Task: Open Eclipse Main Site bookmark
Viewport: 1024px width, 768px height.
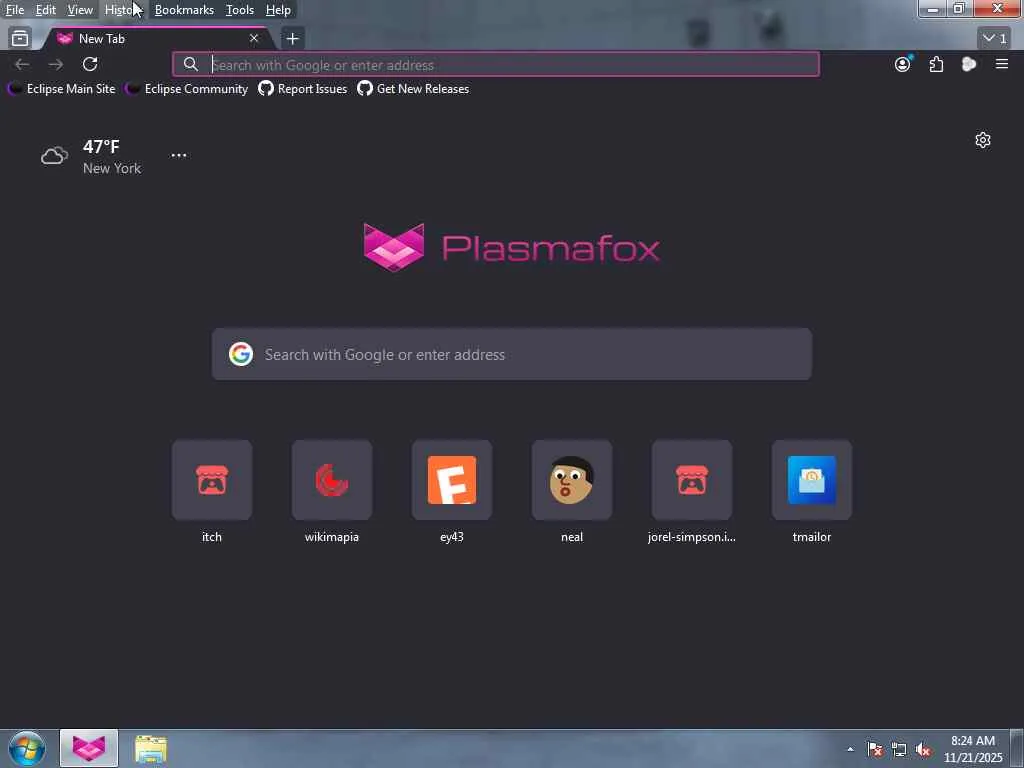Action: click(x=61, y=89)
